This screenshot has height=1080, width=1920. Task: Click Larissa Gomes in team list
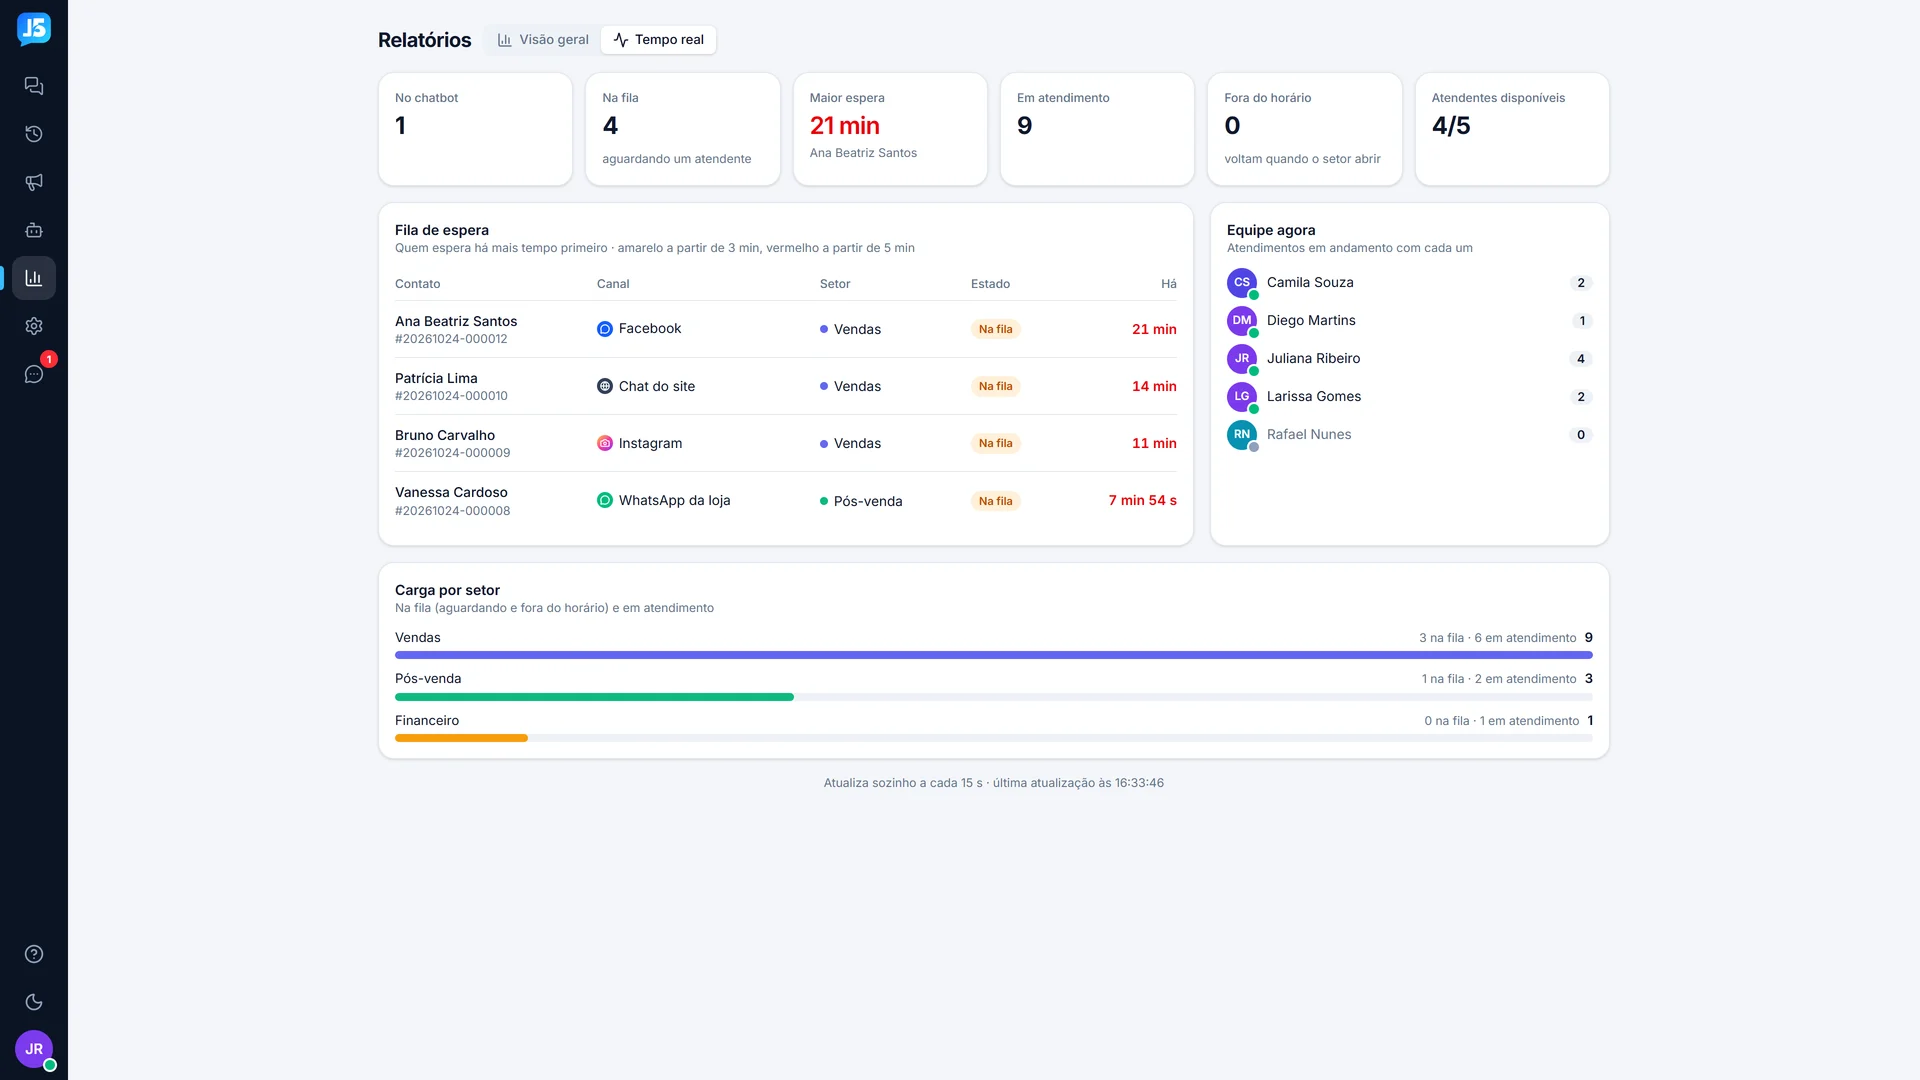tap(1410, 397)
